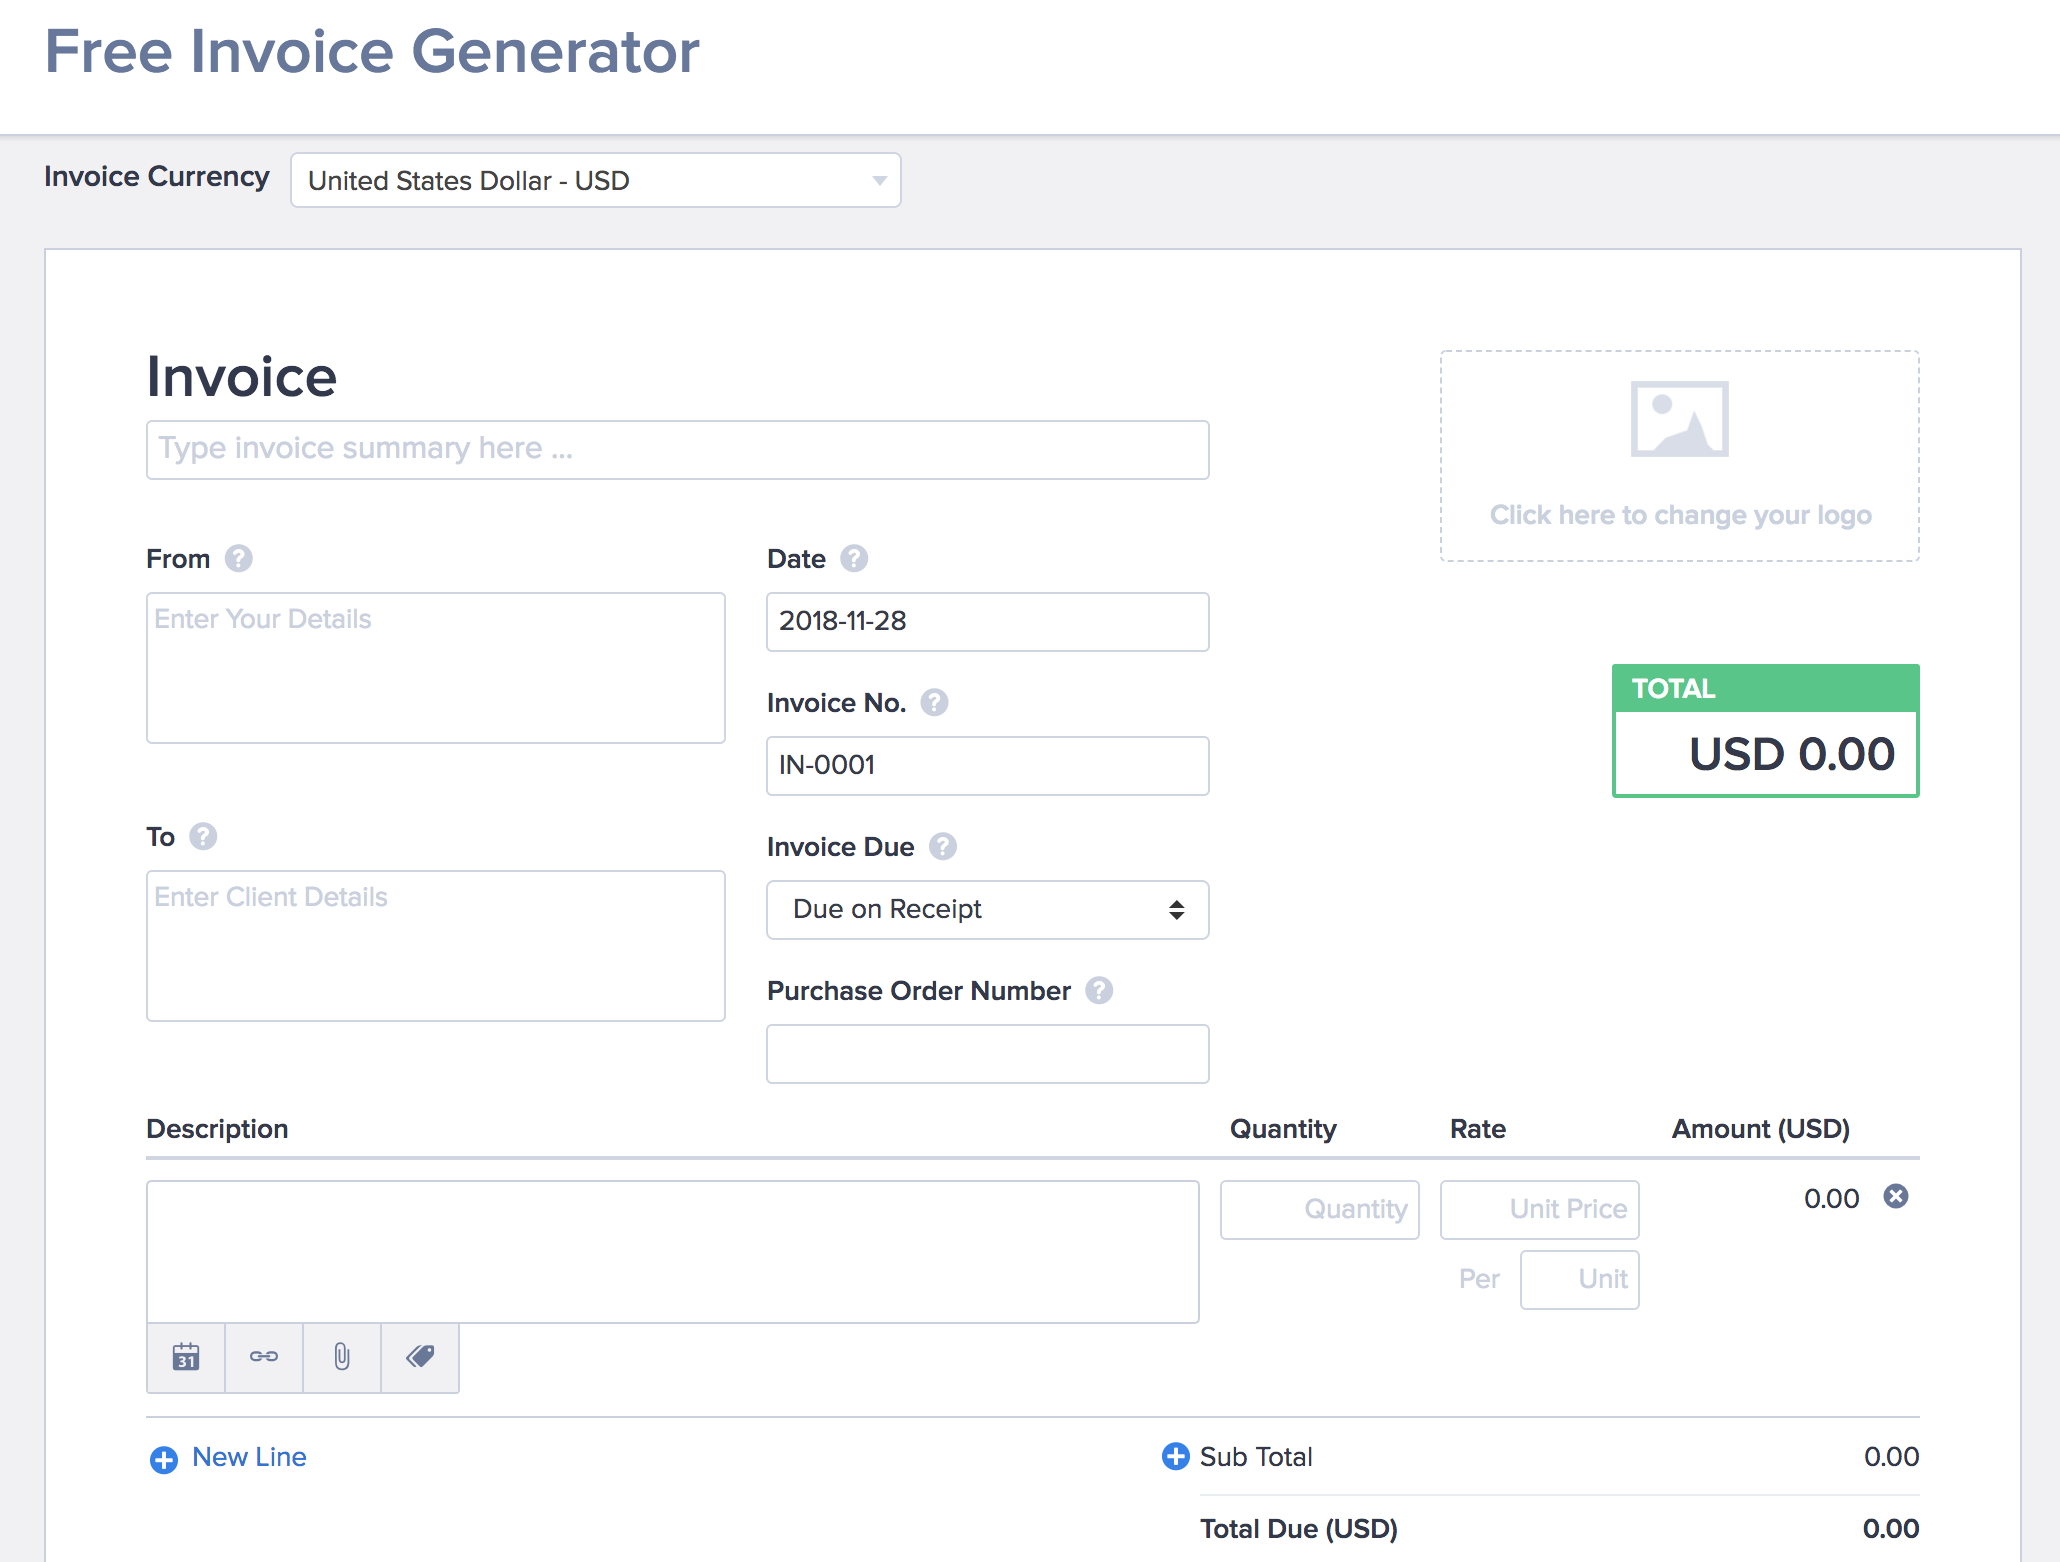The height and width of the screenshot is (1562, 2060).
Task: Click the plus icon beside Sub Total
Action: pos(1175,1456)
